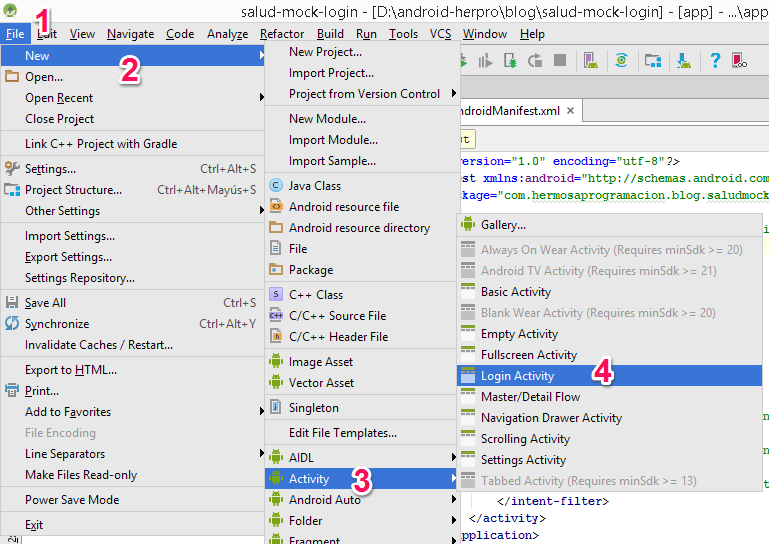Expand the Folder submenu arrow

click(454, 520)
